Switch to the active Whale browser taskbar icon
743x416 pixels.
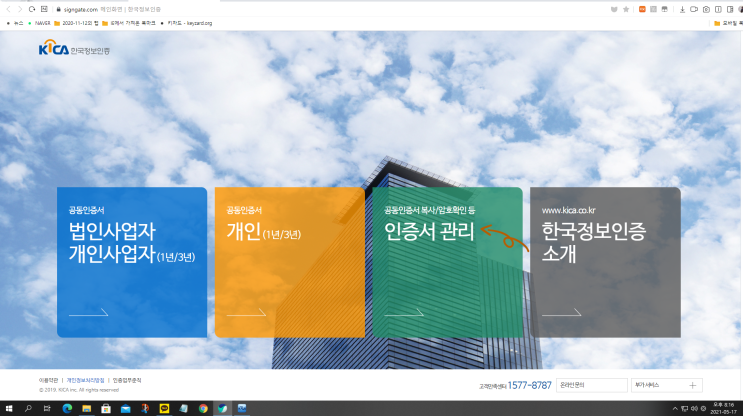[x=222, y=408]
